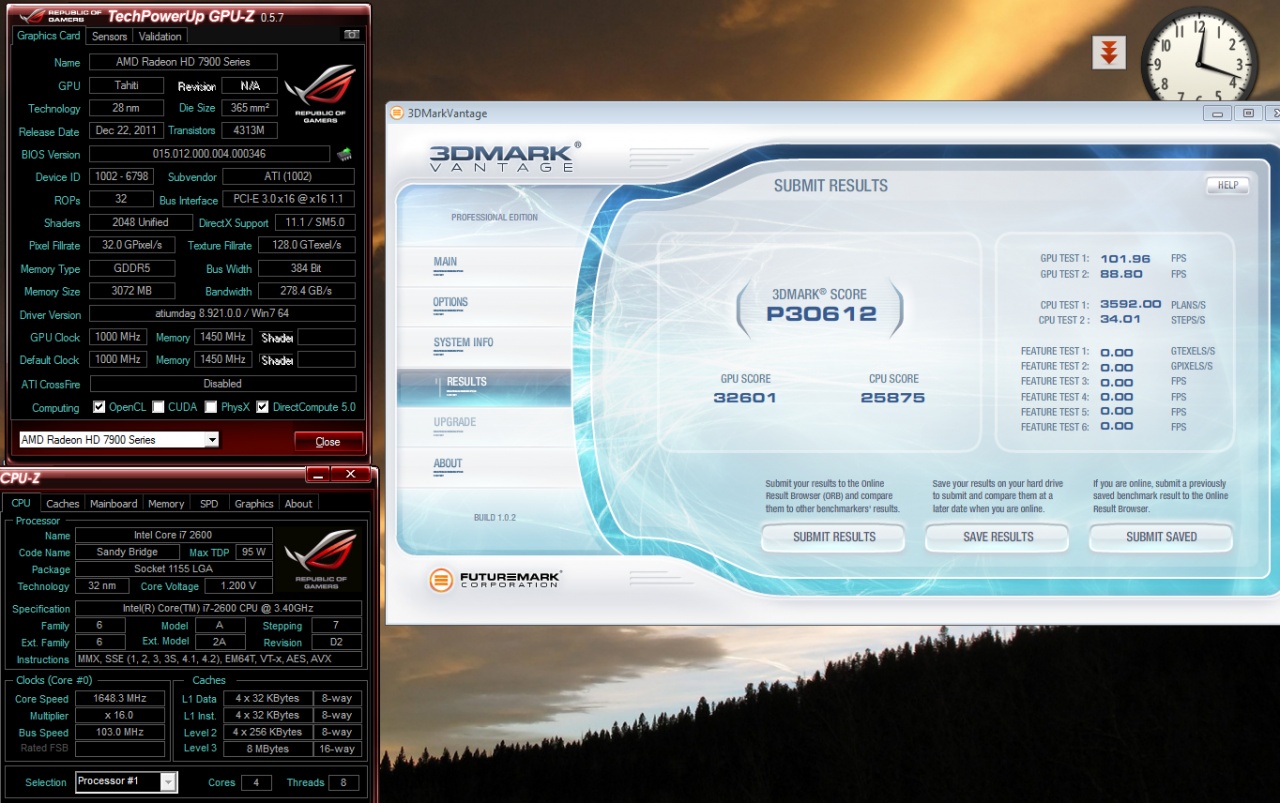This screenshot has width=1280, height=803.
Task: Click the BIOS save chip icon in GPU-Z
Action: [344, 154]
